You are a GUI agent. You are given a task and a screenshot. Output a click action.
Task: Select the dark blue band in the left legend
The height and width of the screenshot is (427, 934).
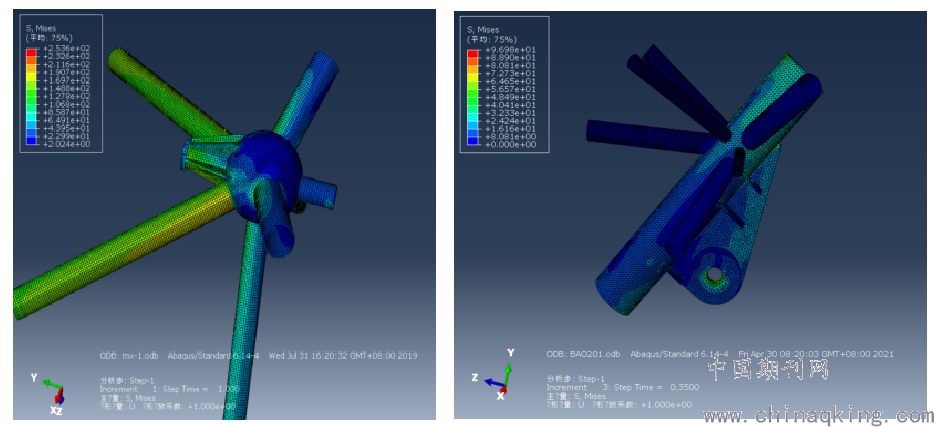coord(31,141)
